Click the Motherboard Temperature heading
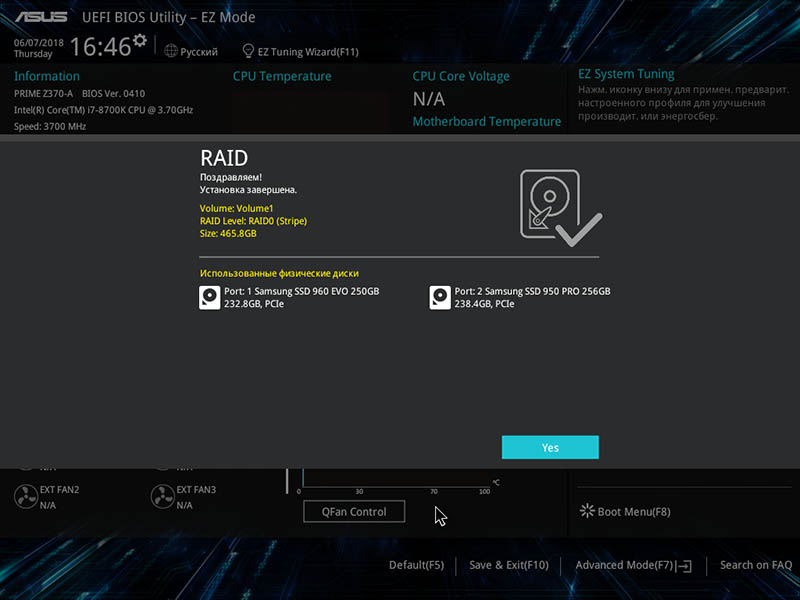This screenshot has width=800, height=600. [487, 121]
